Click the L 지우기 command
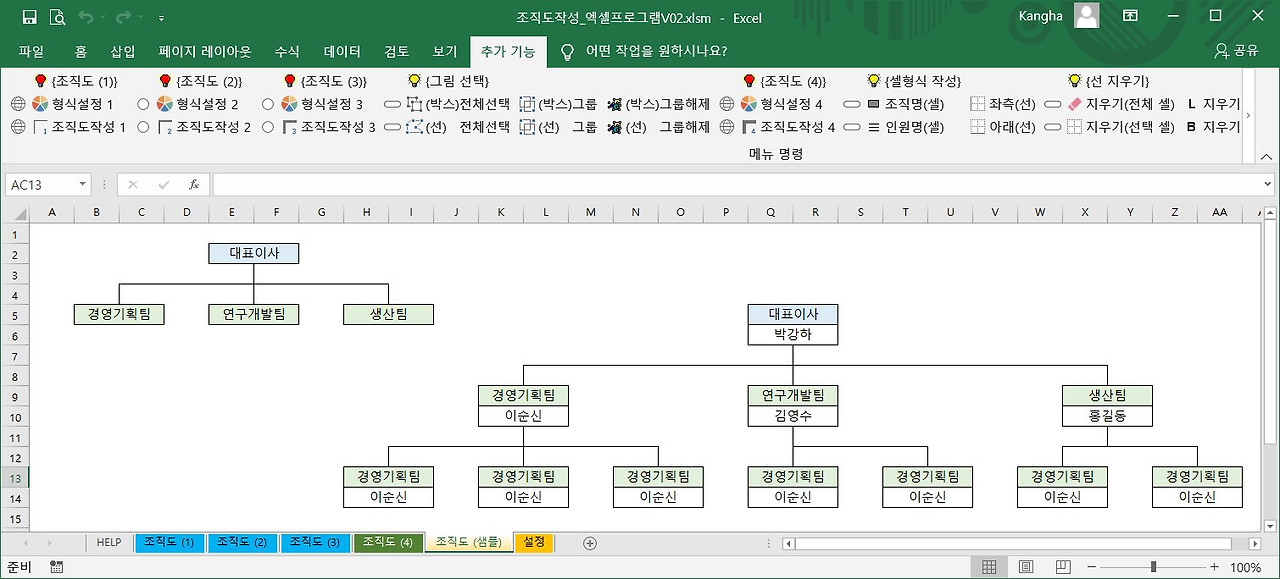This screenshot has height=579, width=1280. pos(1213,104)
